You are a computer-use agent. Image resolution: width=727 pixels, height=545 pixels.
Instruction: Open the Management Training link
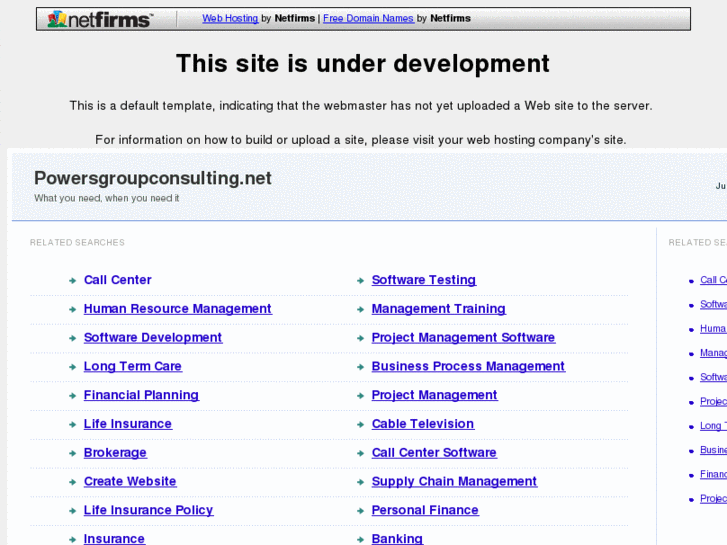pos(439,308)
